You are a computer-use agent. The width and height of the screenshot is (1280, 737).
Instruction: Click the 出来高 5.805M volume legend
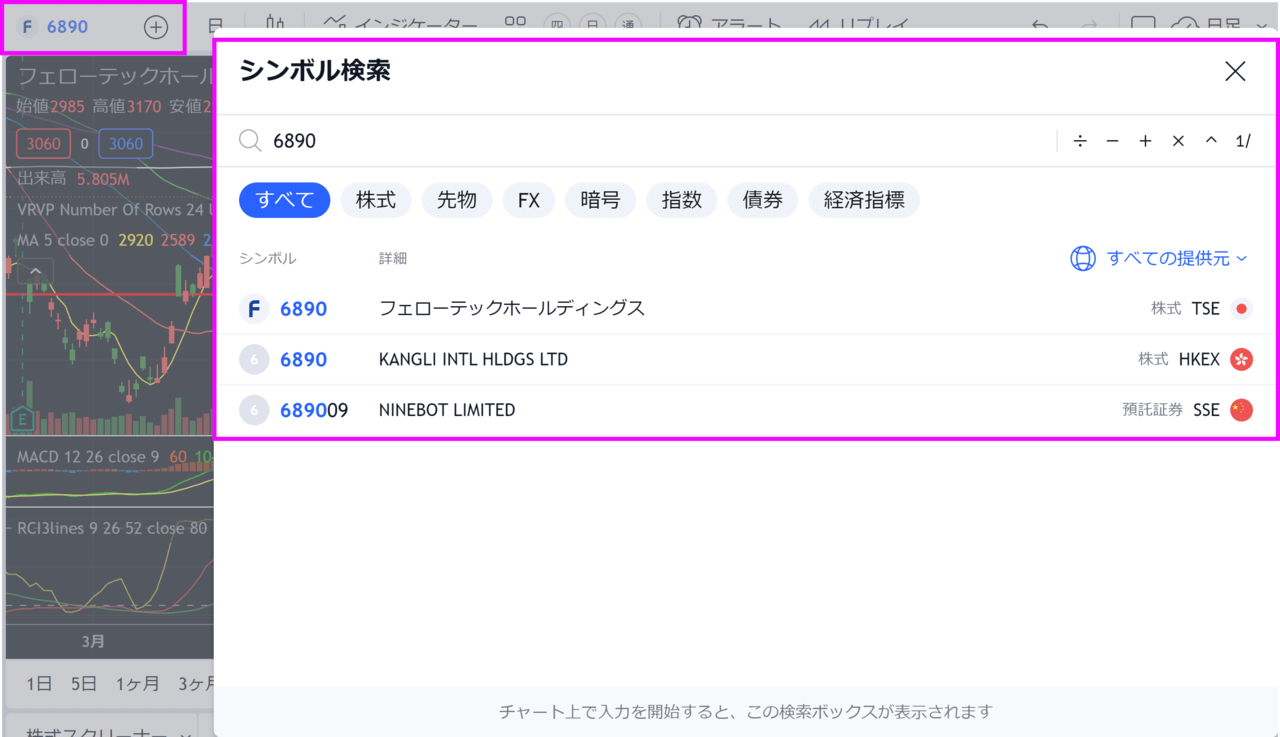pos(74,179)
